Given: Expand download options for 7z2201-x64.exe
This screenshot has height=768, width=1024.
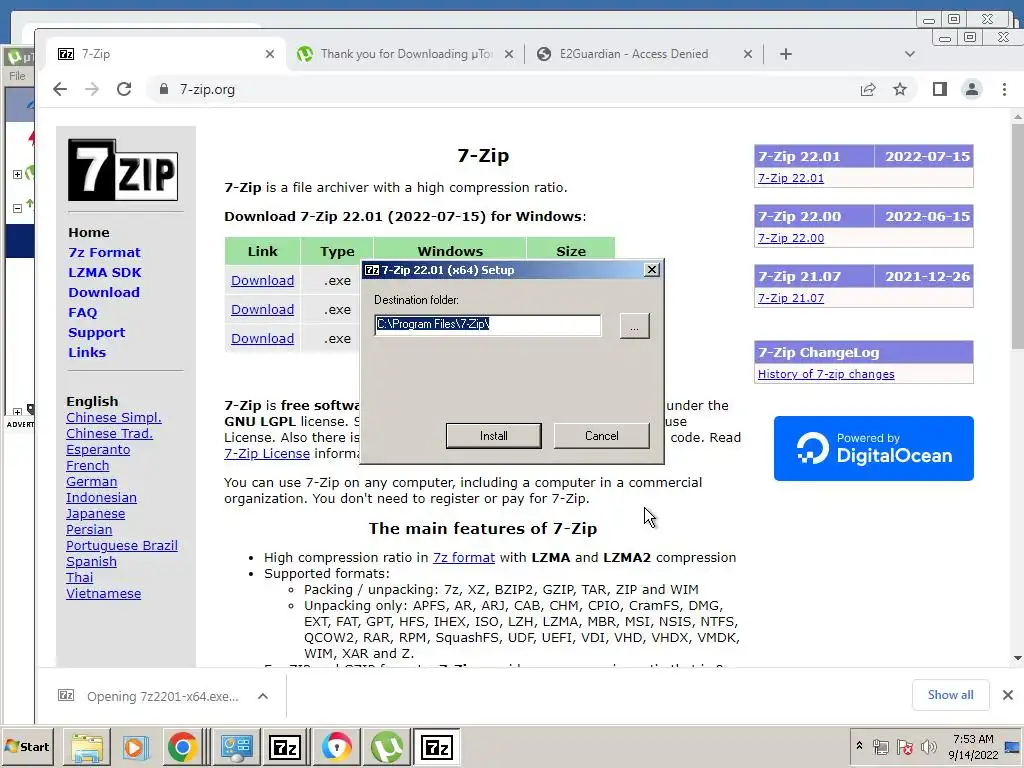Looking at the screenshot, I should click(x=263, y=696).
